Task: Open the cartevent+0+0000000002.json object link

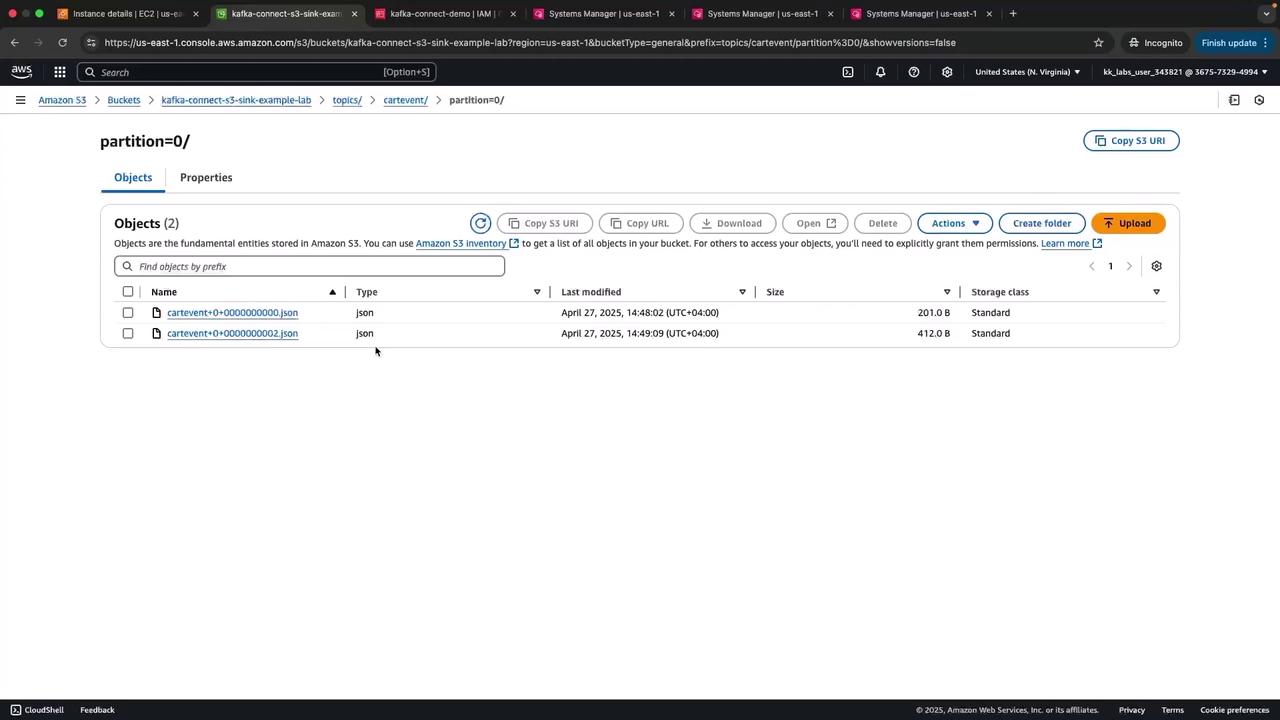Action: pyautogui.click(x=232, y=333)
